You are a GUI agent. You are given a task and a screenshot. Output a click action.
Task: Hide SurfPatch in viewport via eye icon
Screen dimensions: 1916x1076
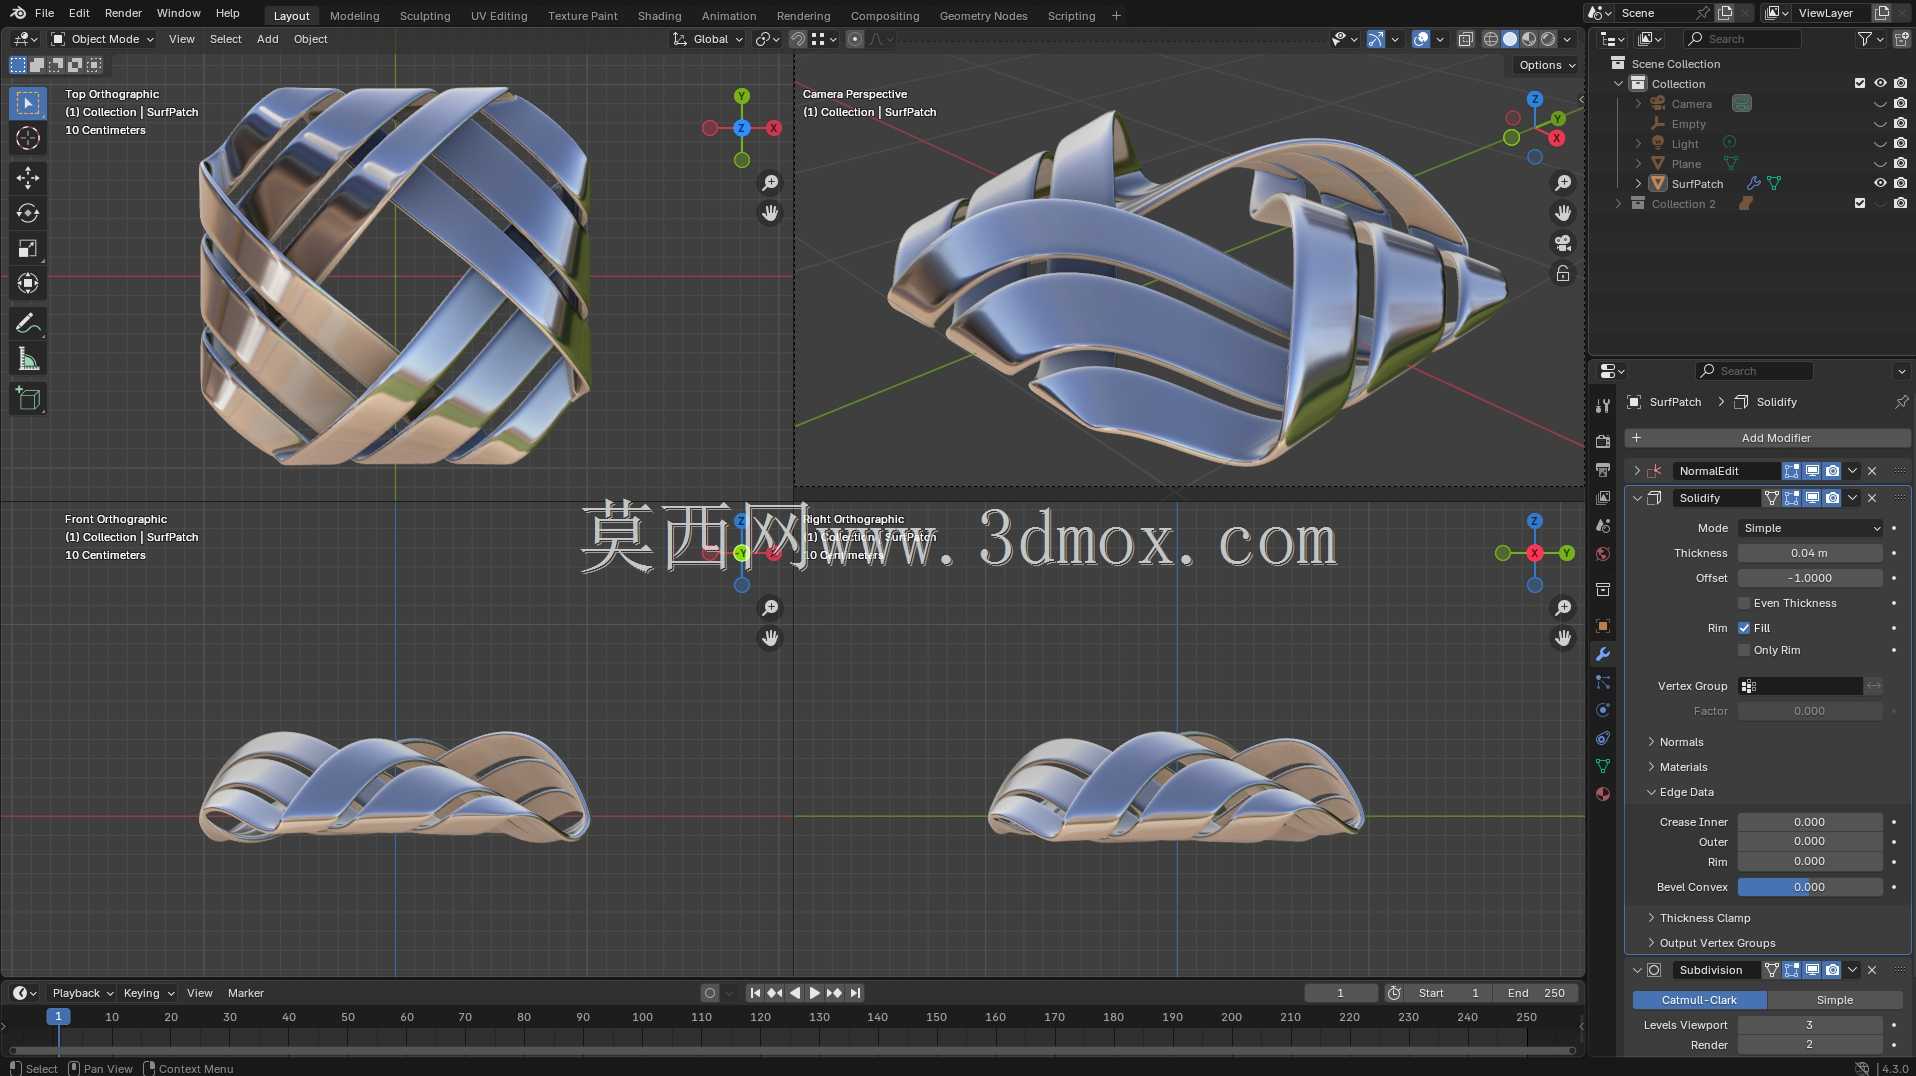click(x=1880, y=183)
